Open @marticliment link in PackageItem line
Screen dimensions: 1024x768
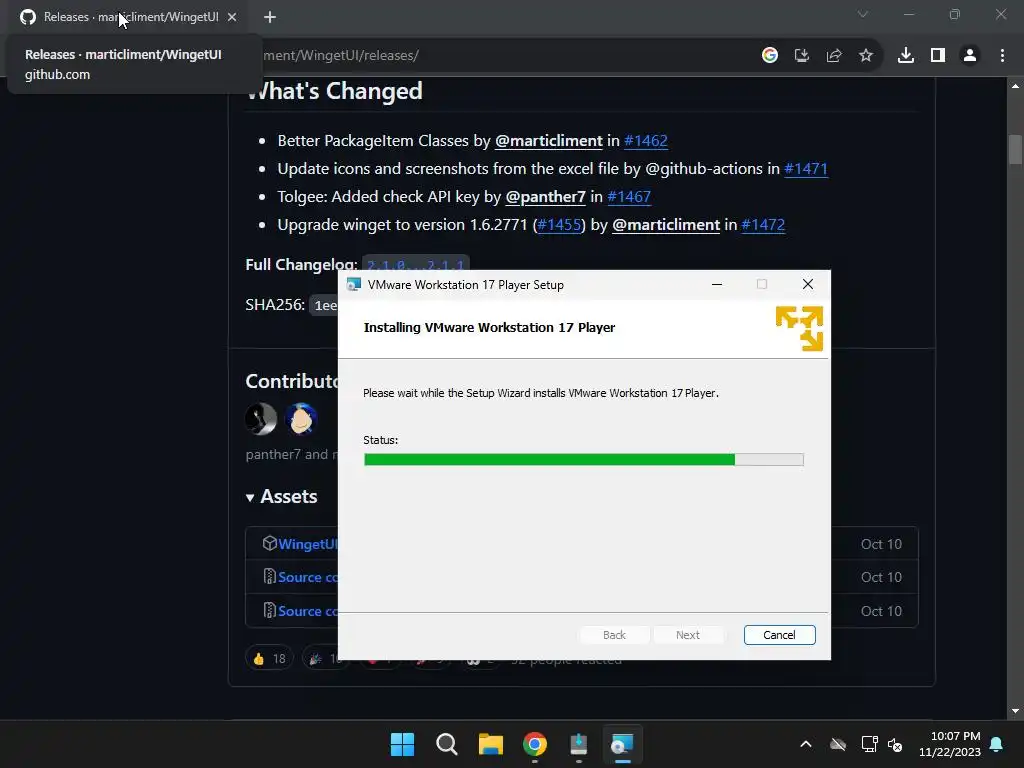[x=549, y=140]
